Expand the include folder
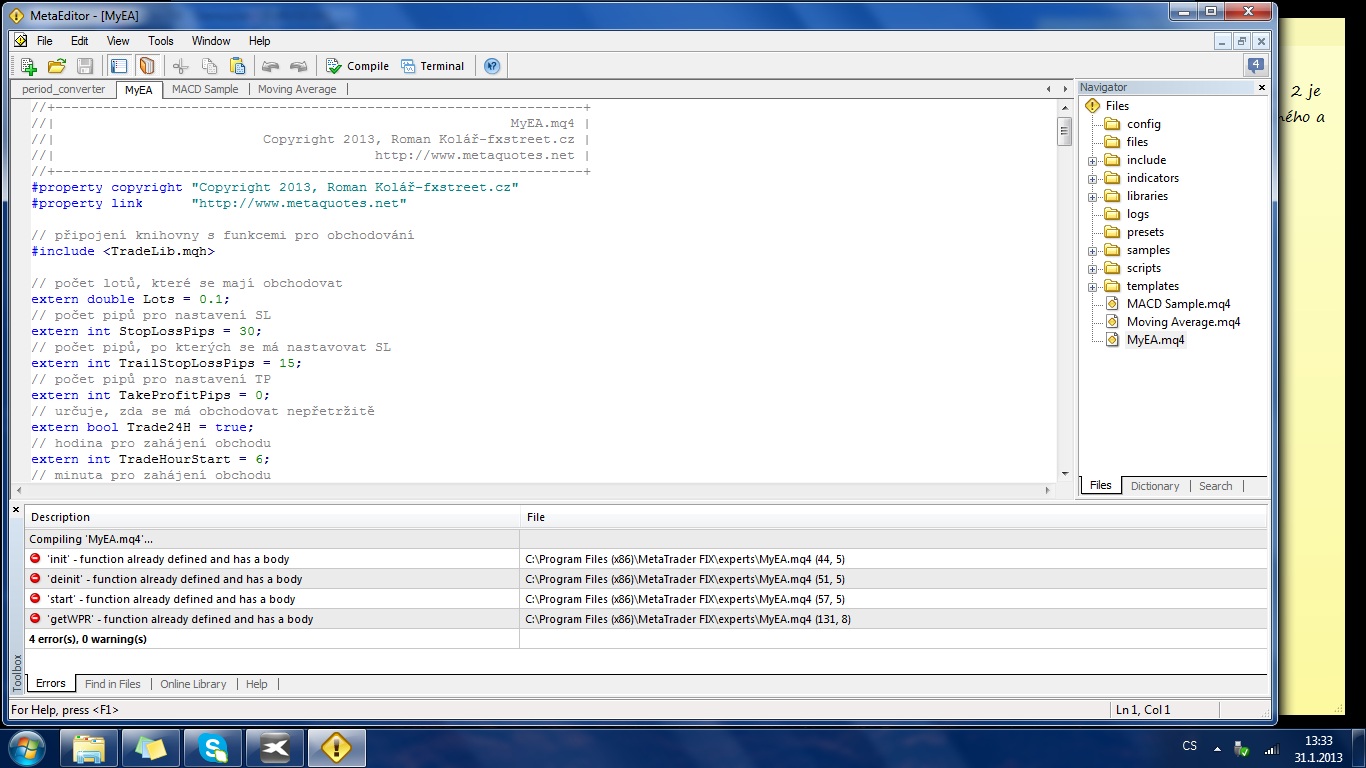1366x768 pixels. [1093, 160]
